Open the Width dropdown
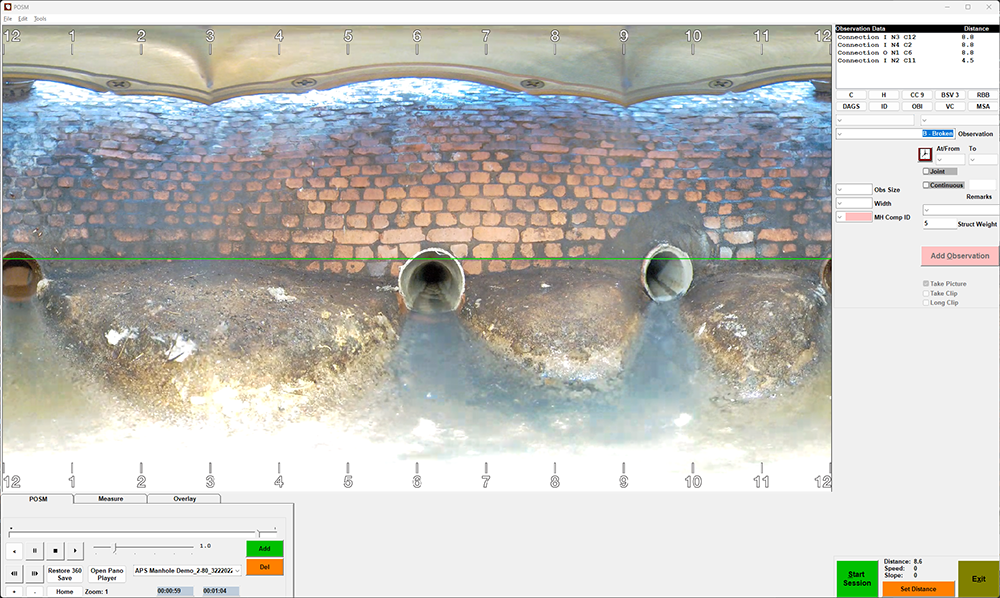 click(x=854, y=203)
